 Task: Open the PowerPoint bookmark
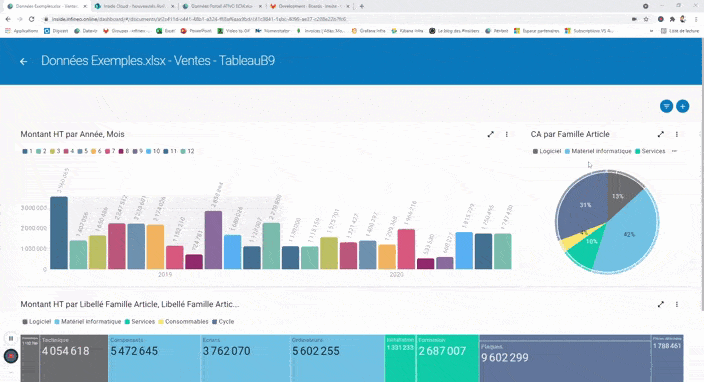196,31
